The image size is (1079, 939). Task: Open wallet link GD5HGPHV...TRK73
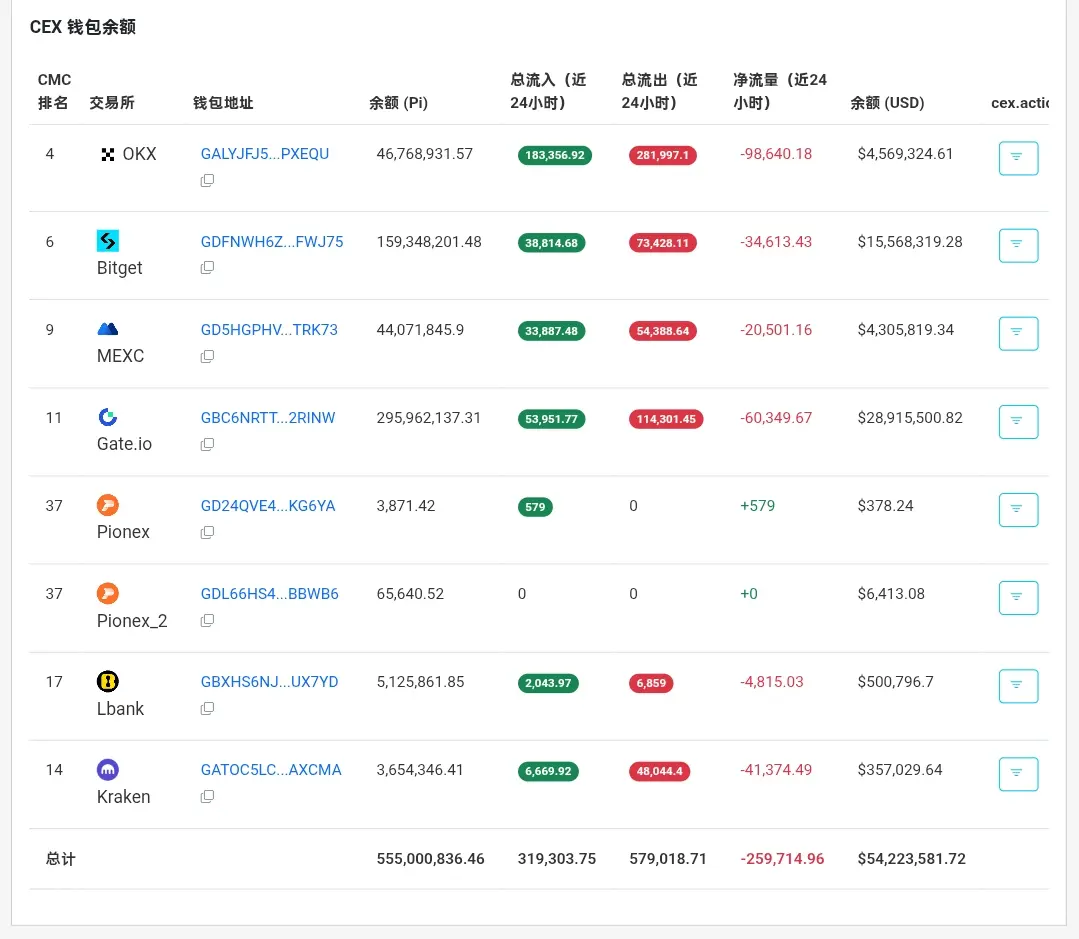coord(269,330)
